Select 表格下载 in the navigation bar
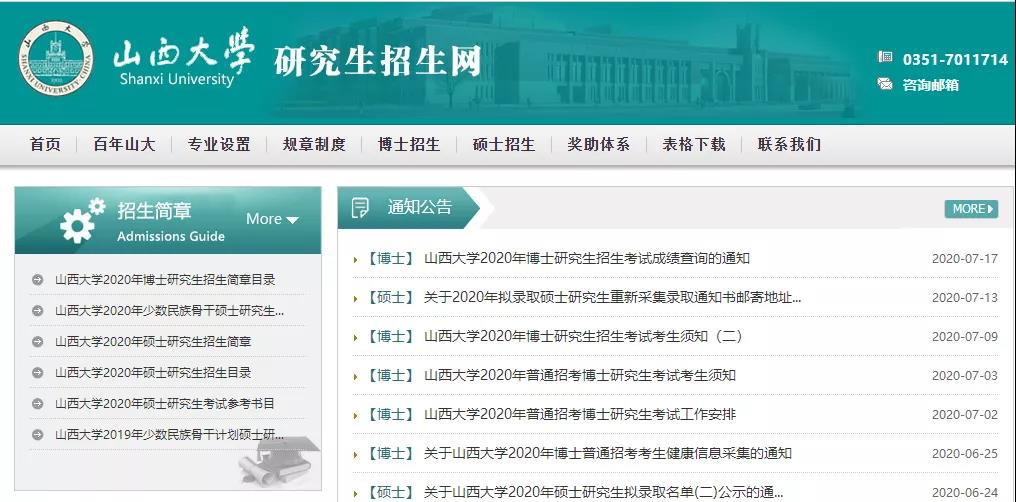The width and height of the screenshot is (1016, 502). coord(693,144)
